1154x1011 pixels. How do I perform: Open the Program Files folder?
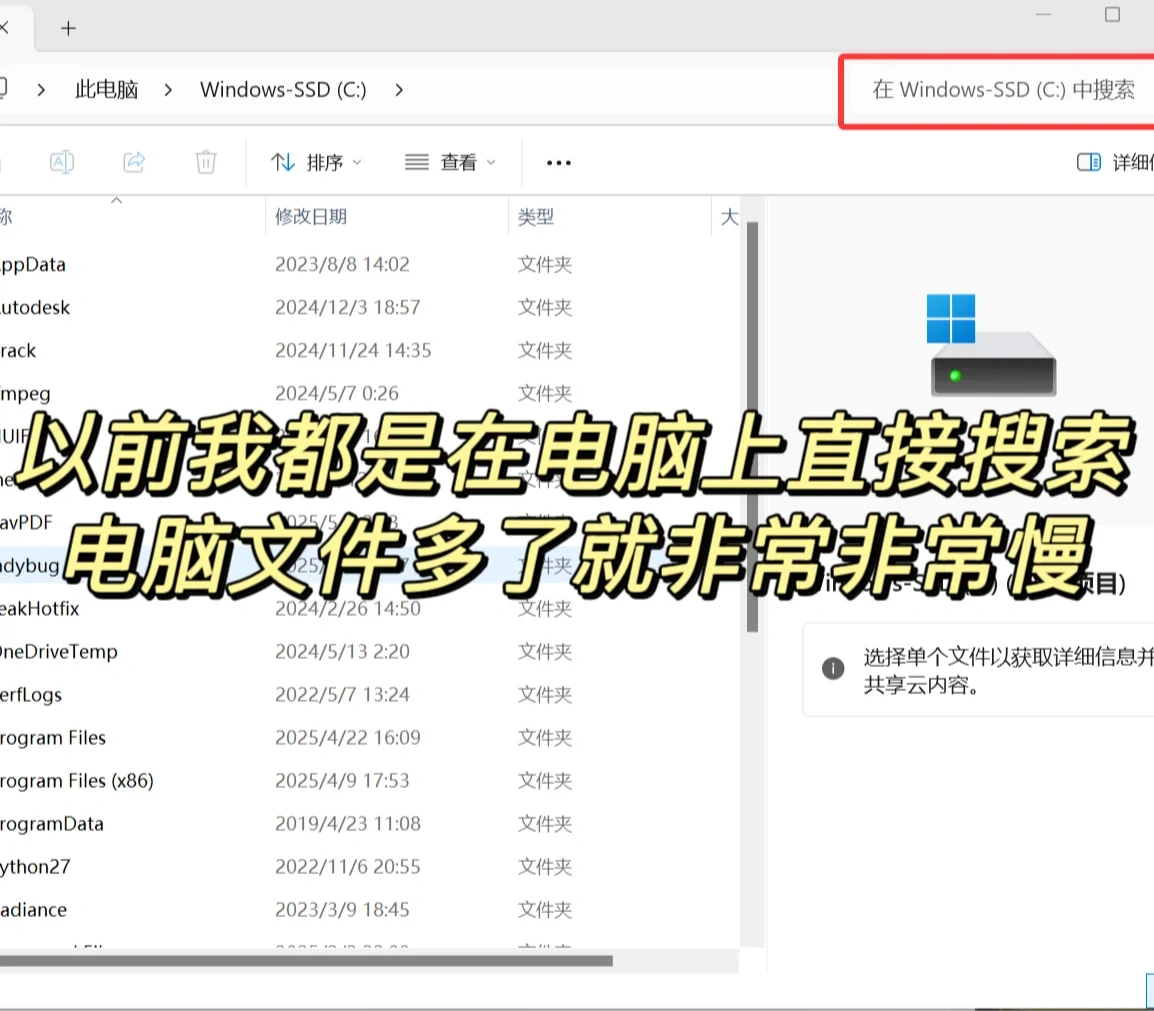[53, 737]
